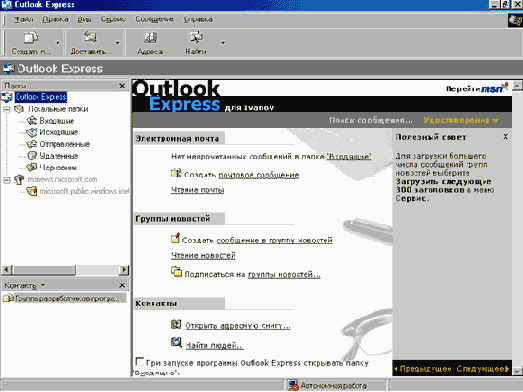Click Открыть адресную книгу link
523x392 pixels.
[238, 326]
